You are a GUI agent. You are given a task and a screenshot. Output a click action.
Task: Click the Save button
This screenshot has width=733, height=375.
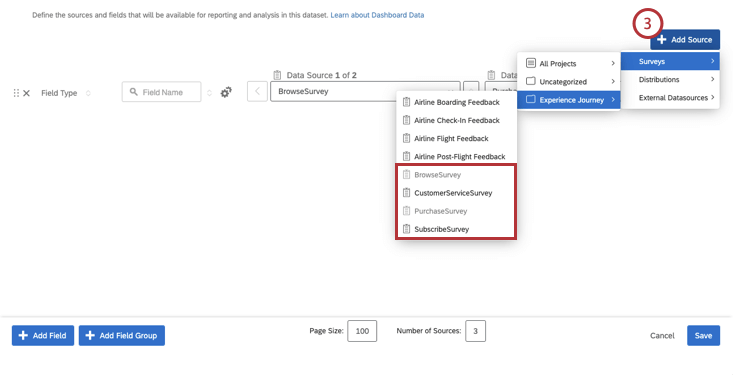(703, 336)
